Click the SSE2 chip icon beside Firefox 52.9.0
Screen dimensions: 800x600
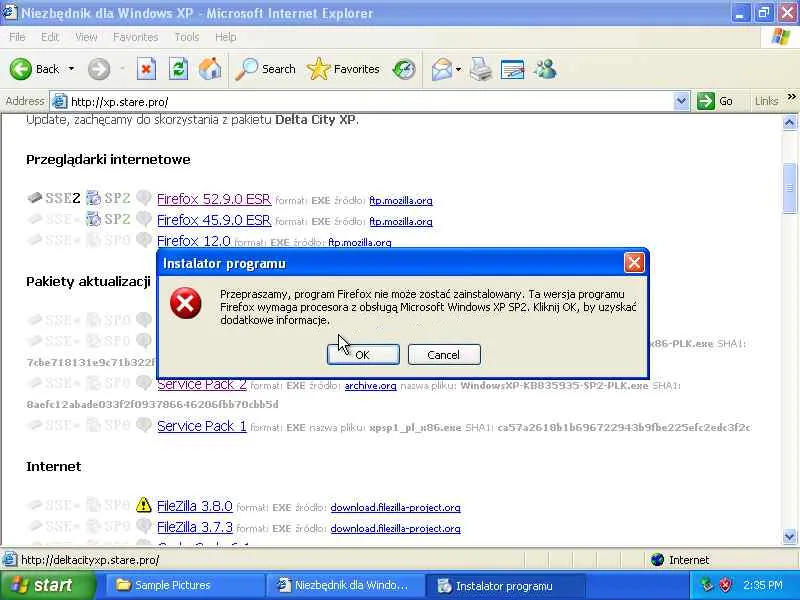coord(35,197)
